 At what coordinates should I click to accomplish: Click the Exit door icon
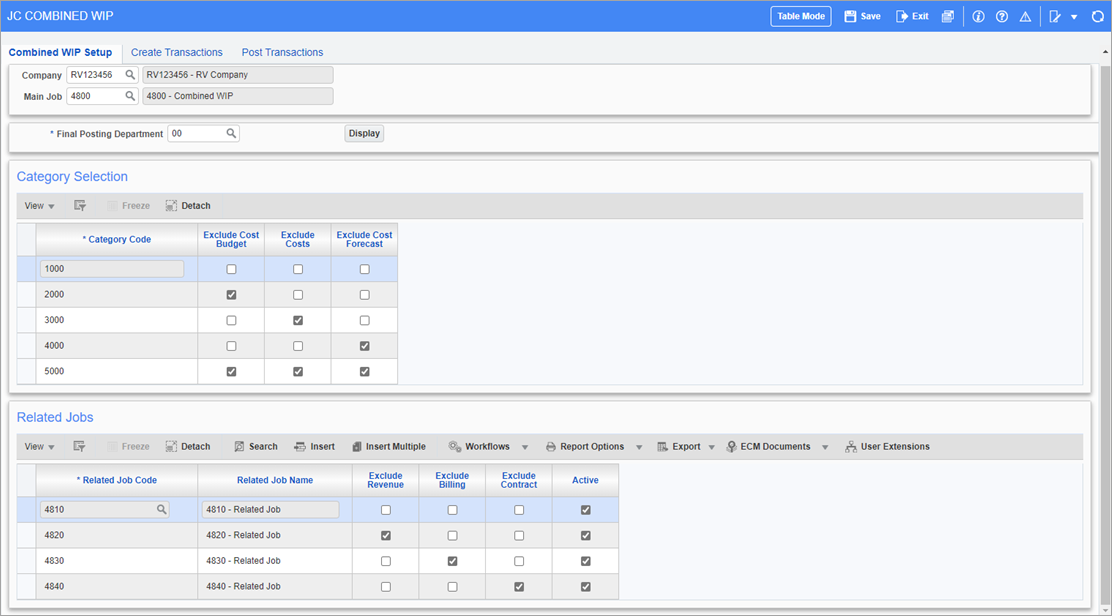click(x=901, y=16)
